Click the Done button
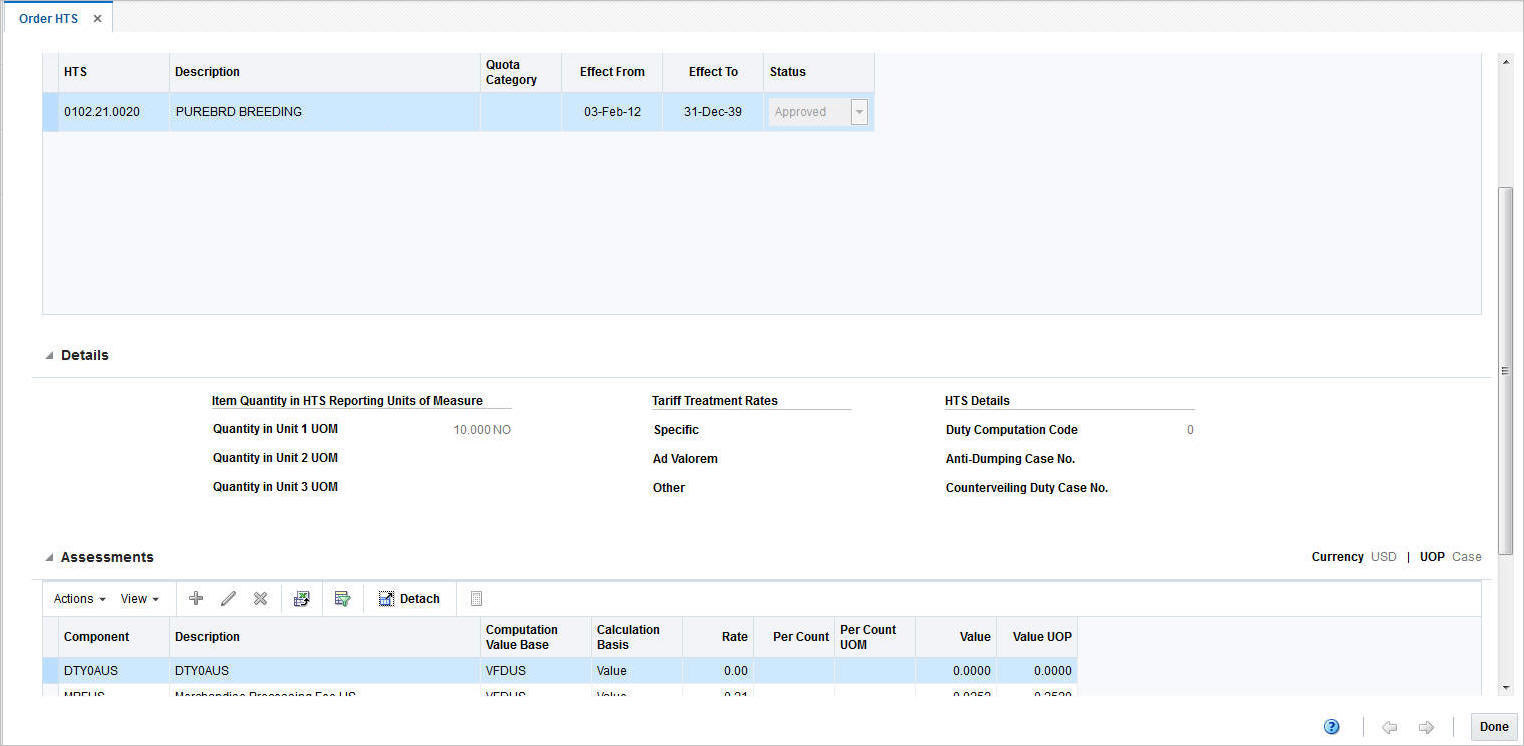 1494,727
